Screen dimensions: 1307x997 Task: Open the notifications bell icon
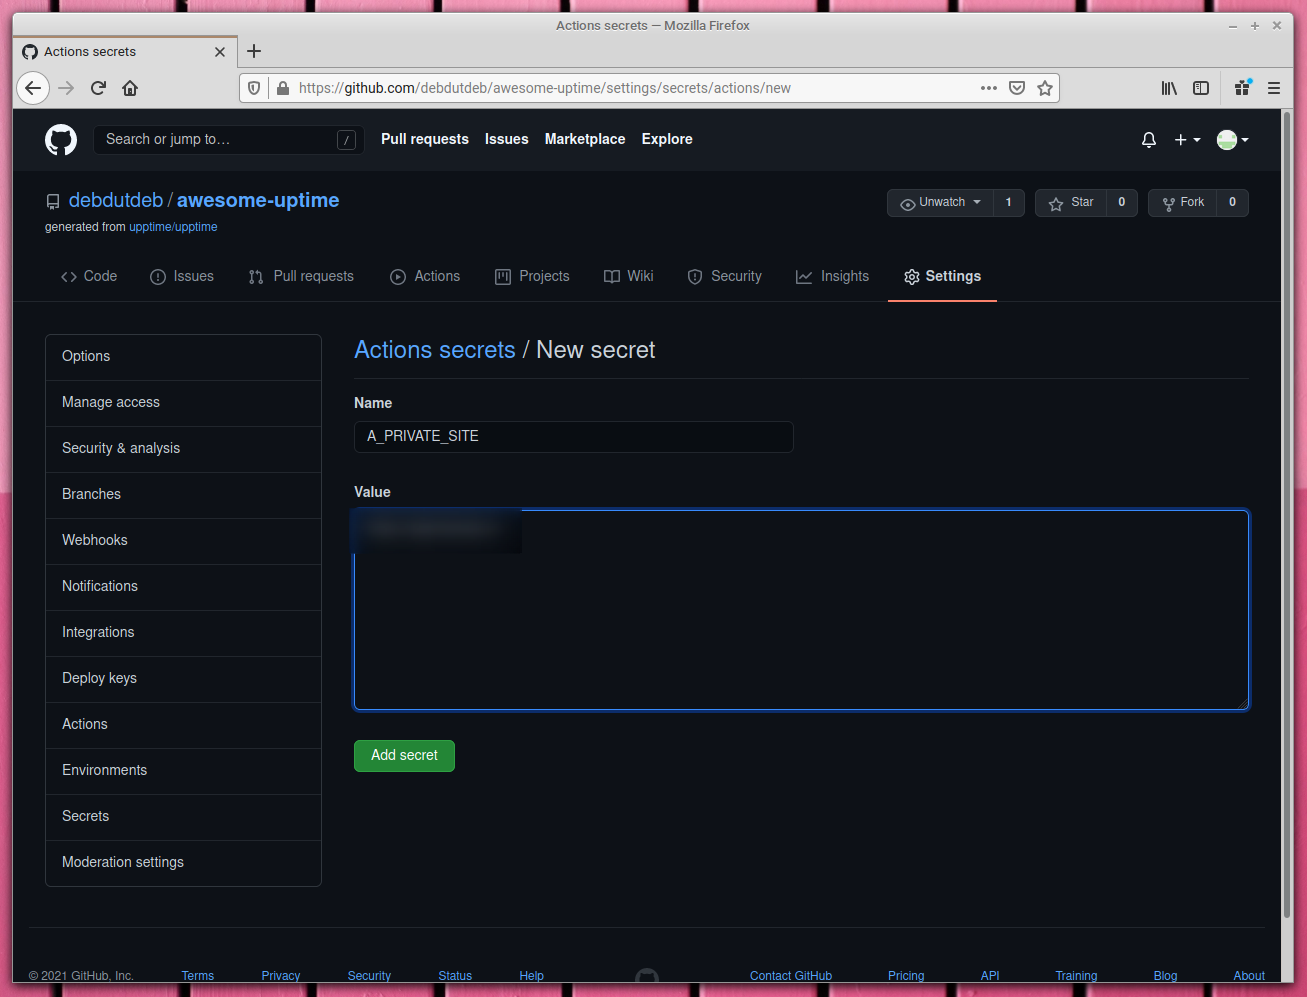coord(1149,140)
